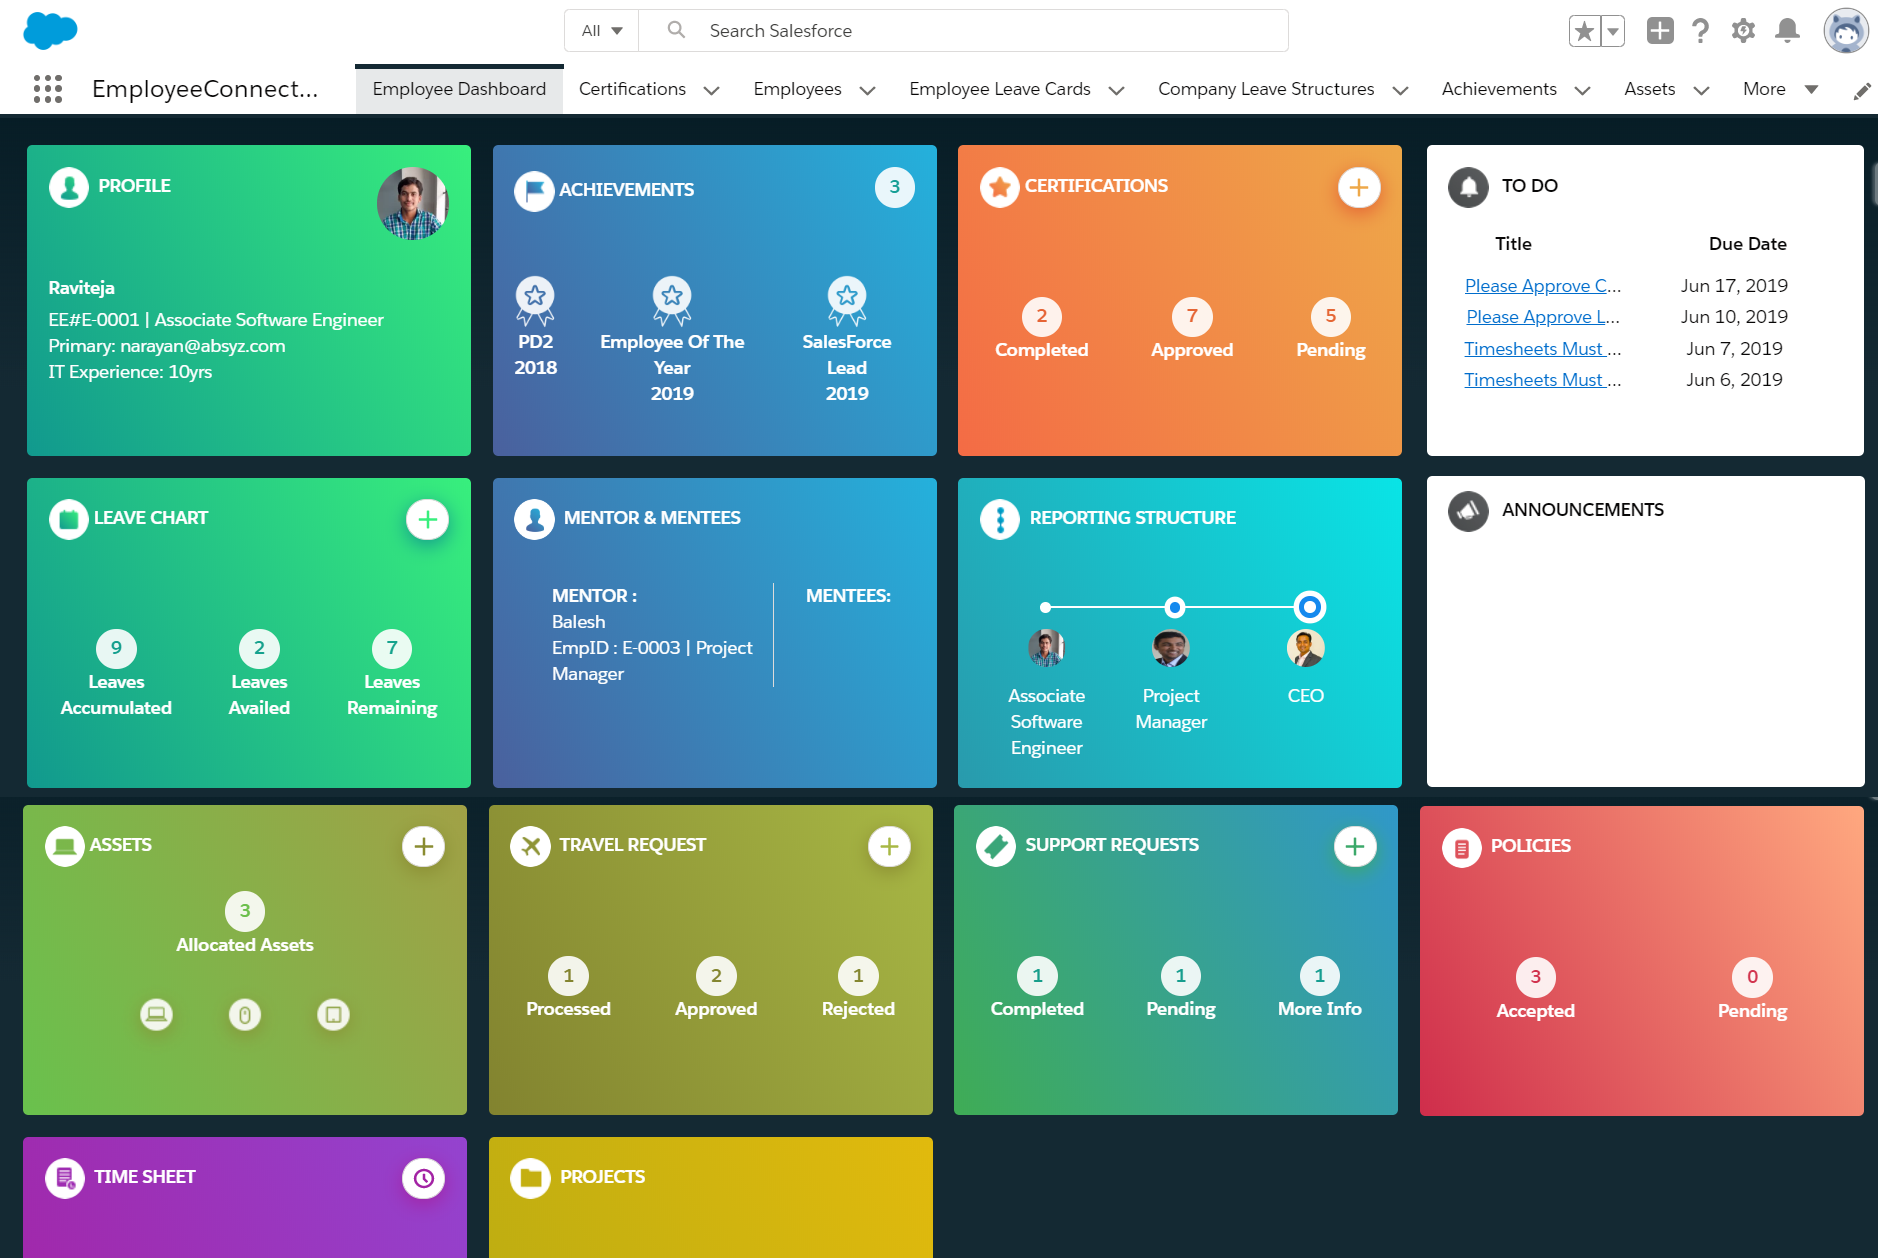1878x1258 pixels.
Task: Expand the More tab dropdown
Action: tap(1812, 89)
